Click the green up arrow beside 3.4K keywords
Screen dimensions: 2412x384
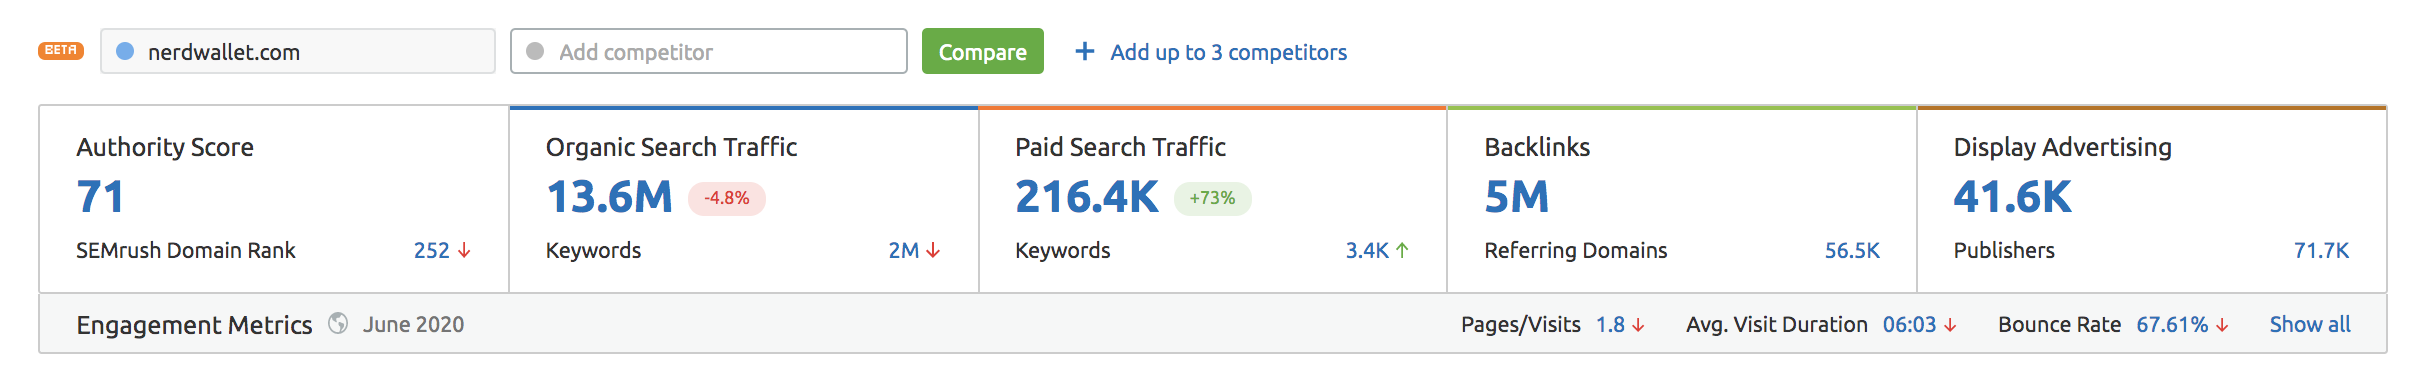[1402, 250]
